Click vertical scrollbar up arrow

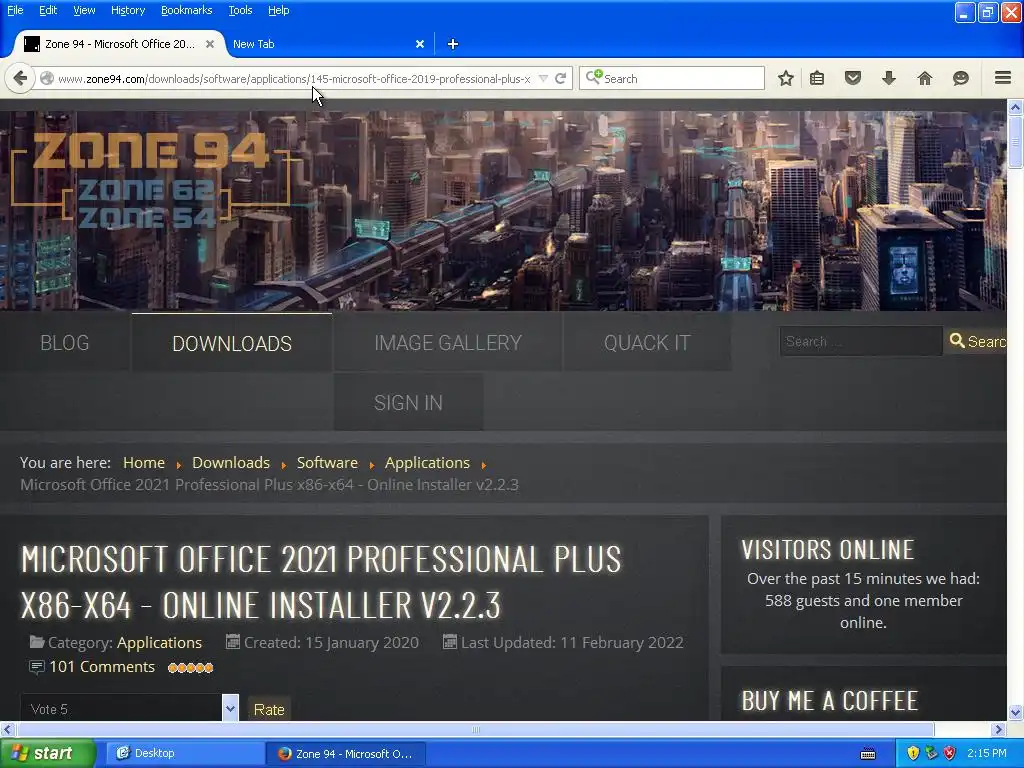click(x=1015, y=106)
